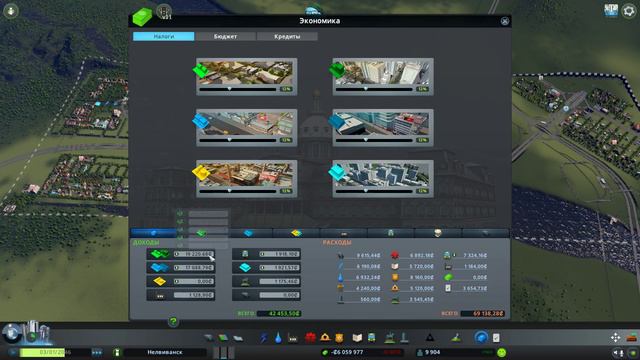Screen dimensions: 640x360
Task: Open the game options gear
Action: (x=629, y=11)
